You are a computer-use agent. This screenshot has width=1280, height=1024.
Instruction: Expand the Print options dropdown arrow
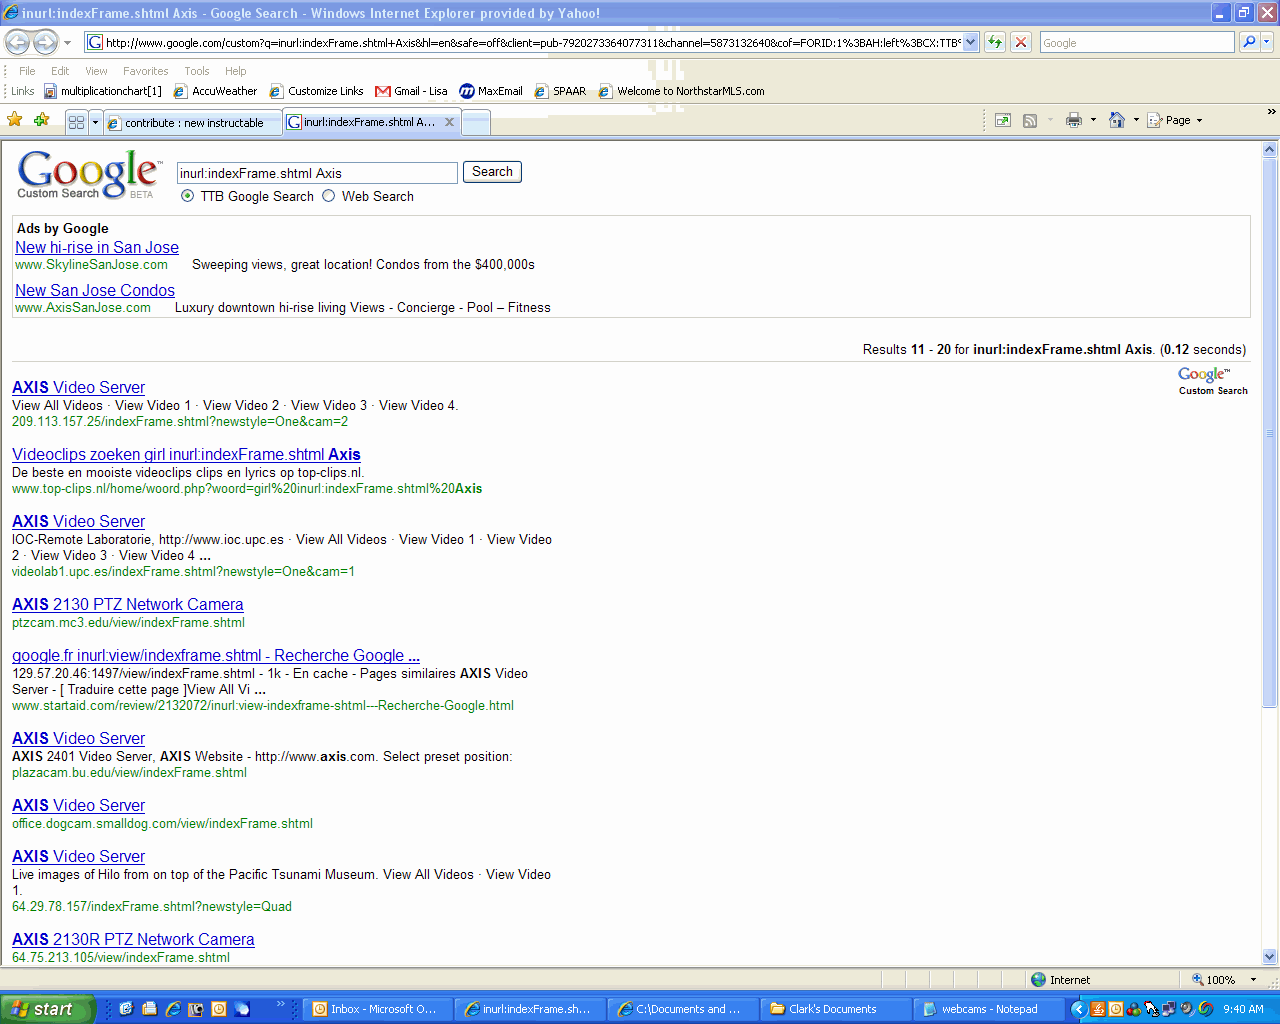pyautogui.click(x=1093, y=120)
